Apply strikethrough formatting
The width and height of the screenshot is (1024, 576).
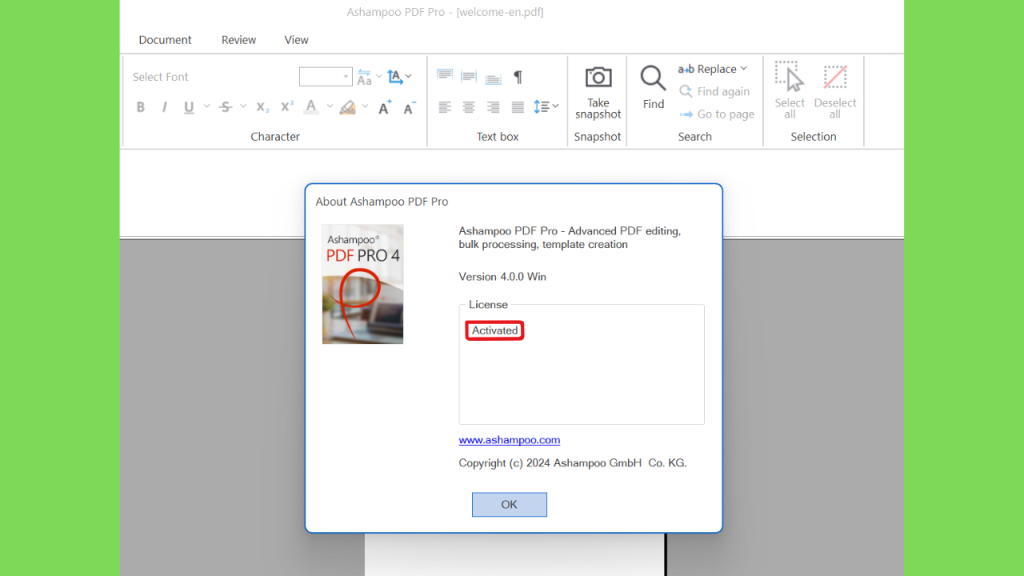[x=226, y=107]
